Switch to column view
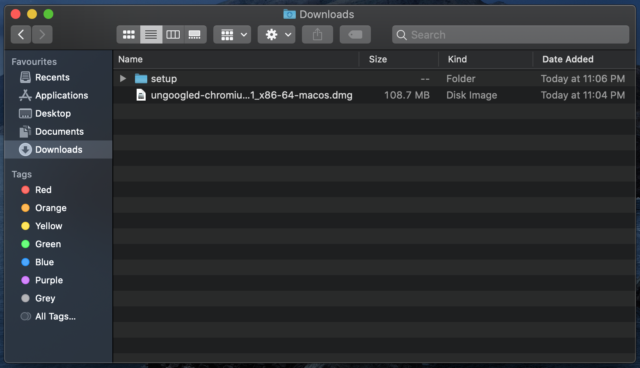 click(173, 35)
